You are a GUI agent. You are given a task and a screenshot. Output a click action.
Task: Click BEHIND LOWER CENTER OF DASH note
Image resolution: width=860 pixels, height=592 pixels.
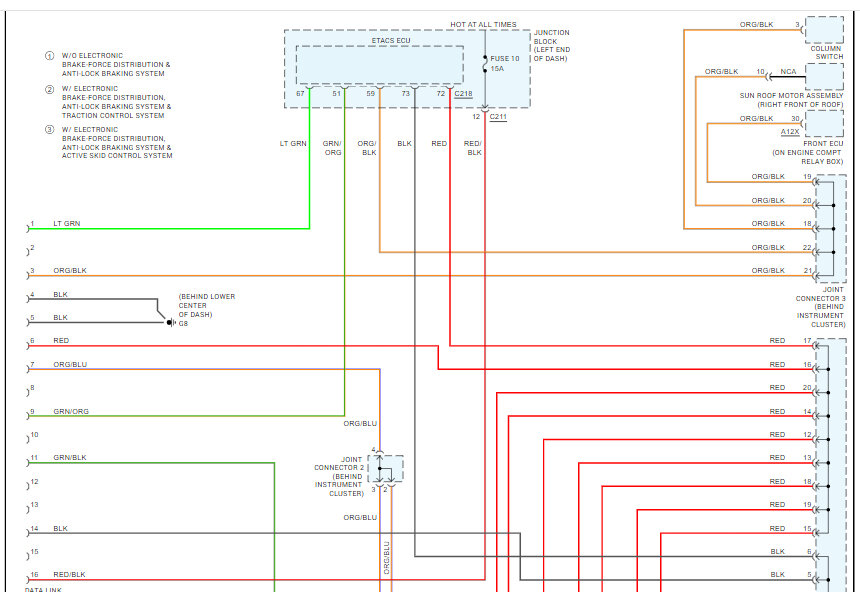coord(206,306)
